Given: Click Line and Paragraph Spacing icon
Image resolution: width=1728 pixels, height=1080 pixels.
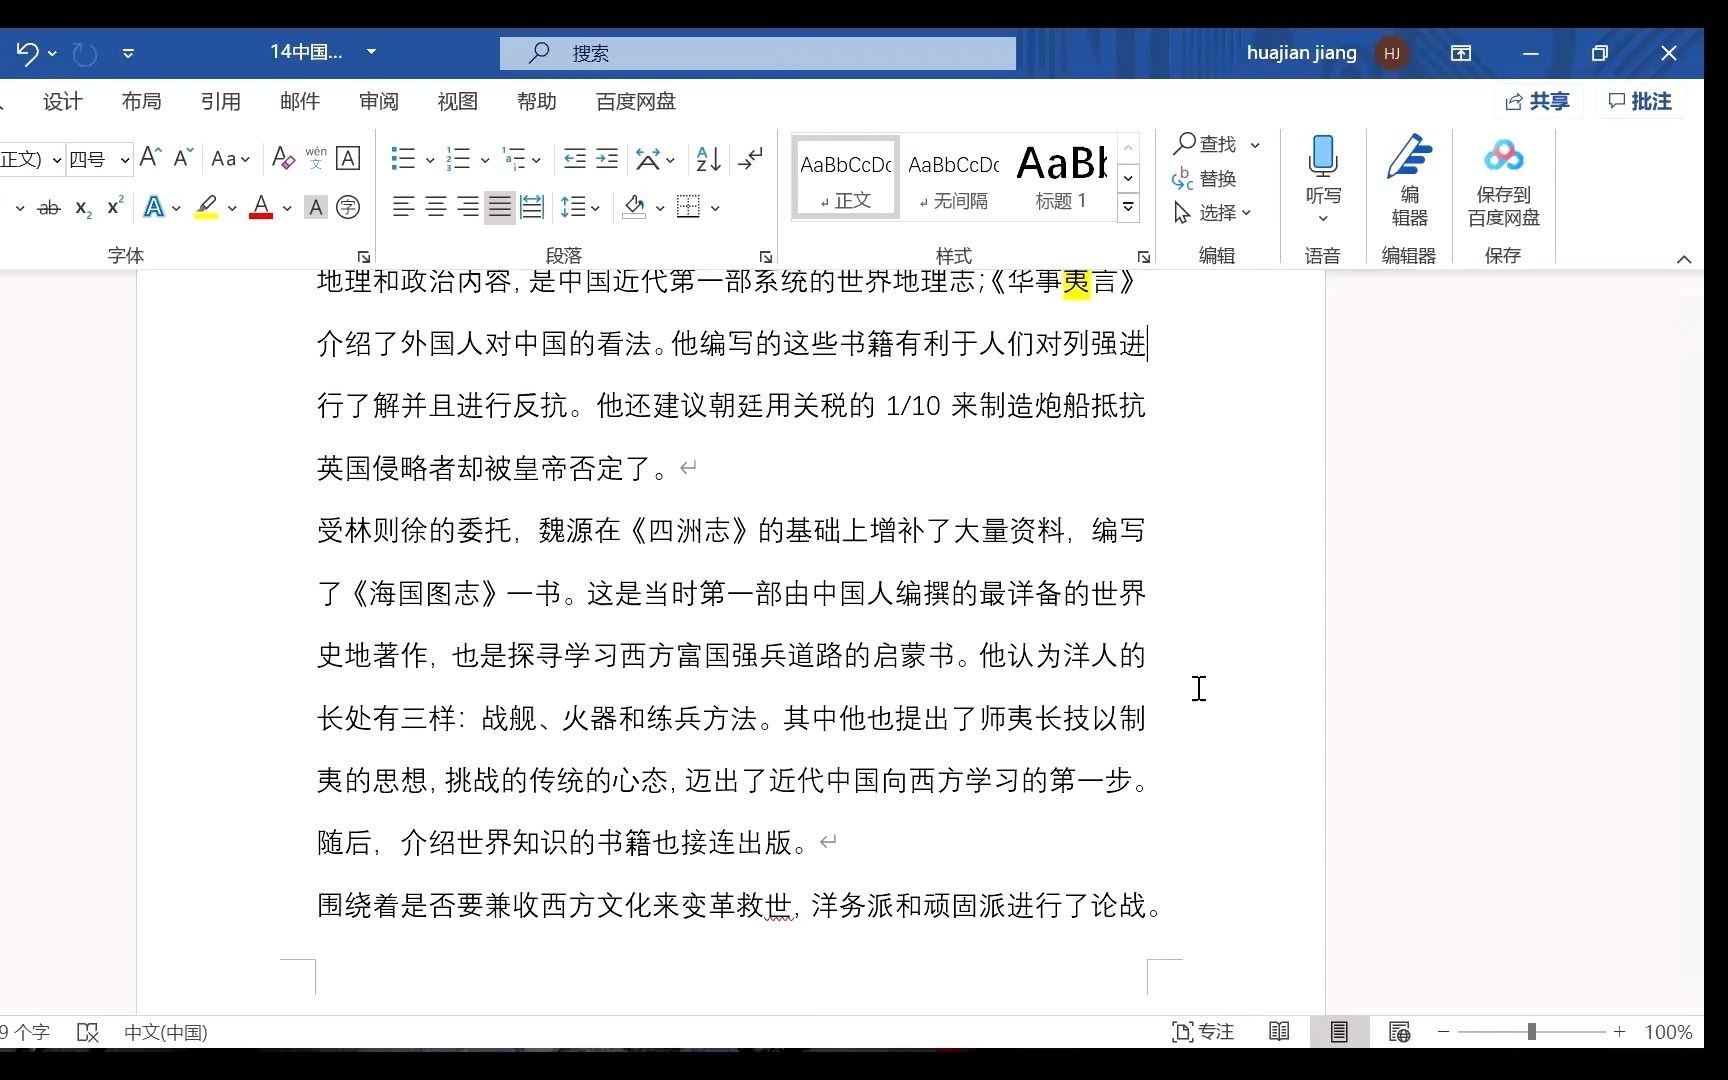Looking at the screenshot, I should click(573, 207).
